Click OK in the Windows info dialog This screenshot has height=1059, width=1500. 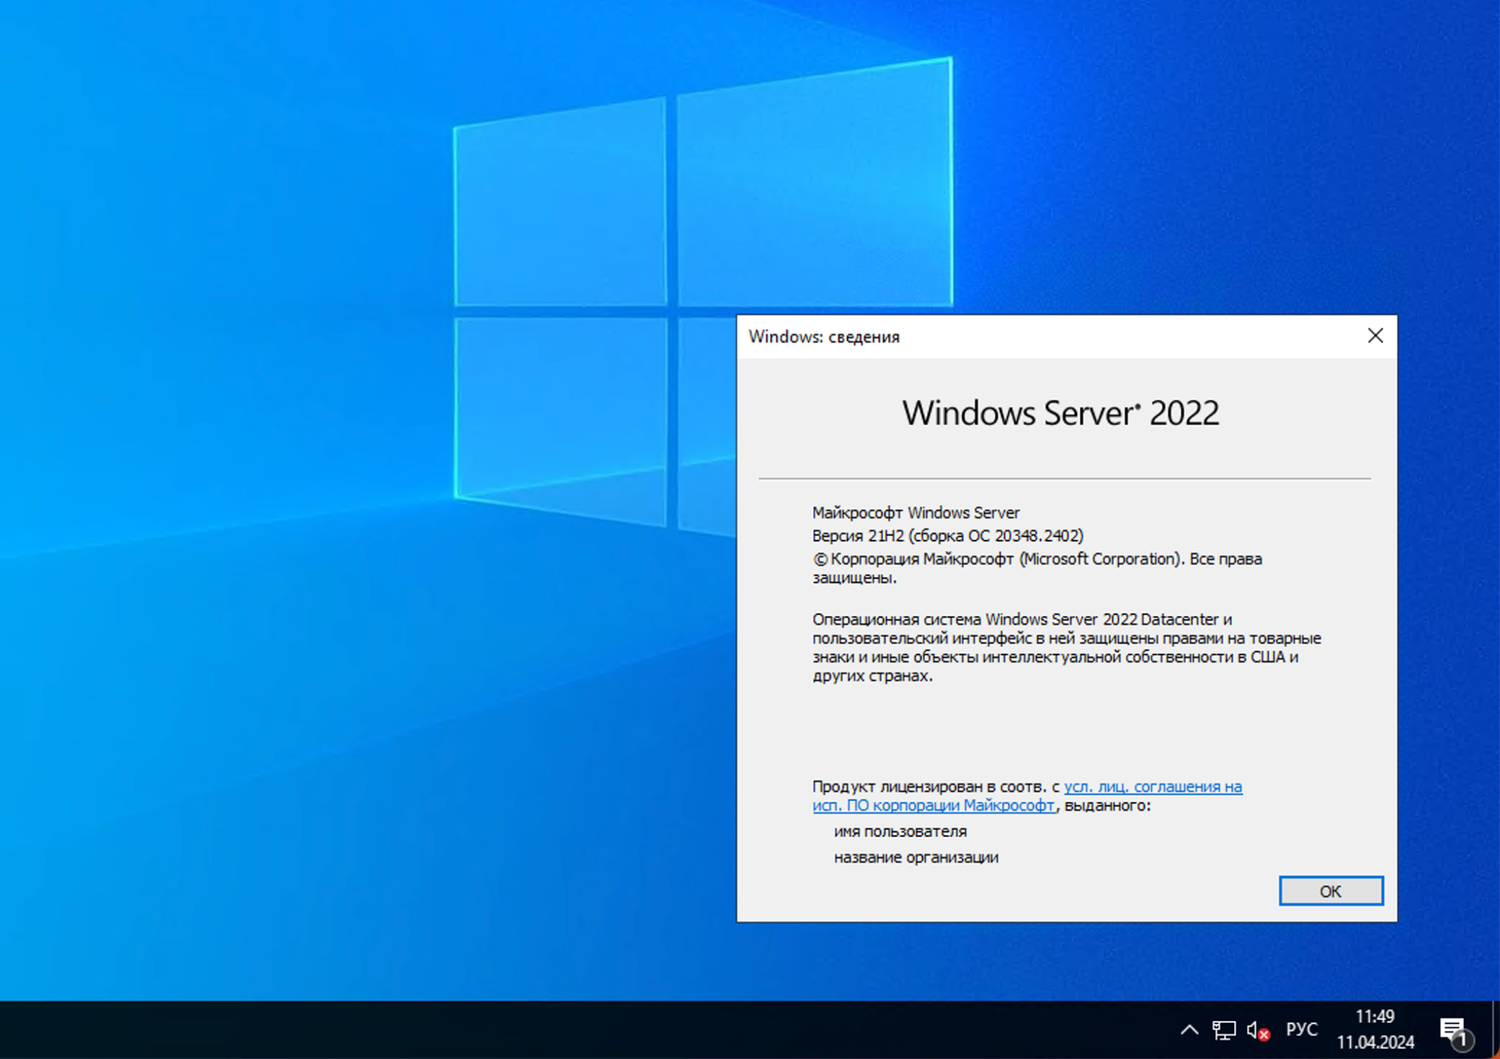pos(1331,891)
